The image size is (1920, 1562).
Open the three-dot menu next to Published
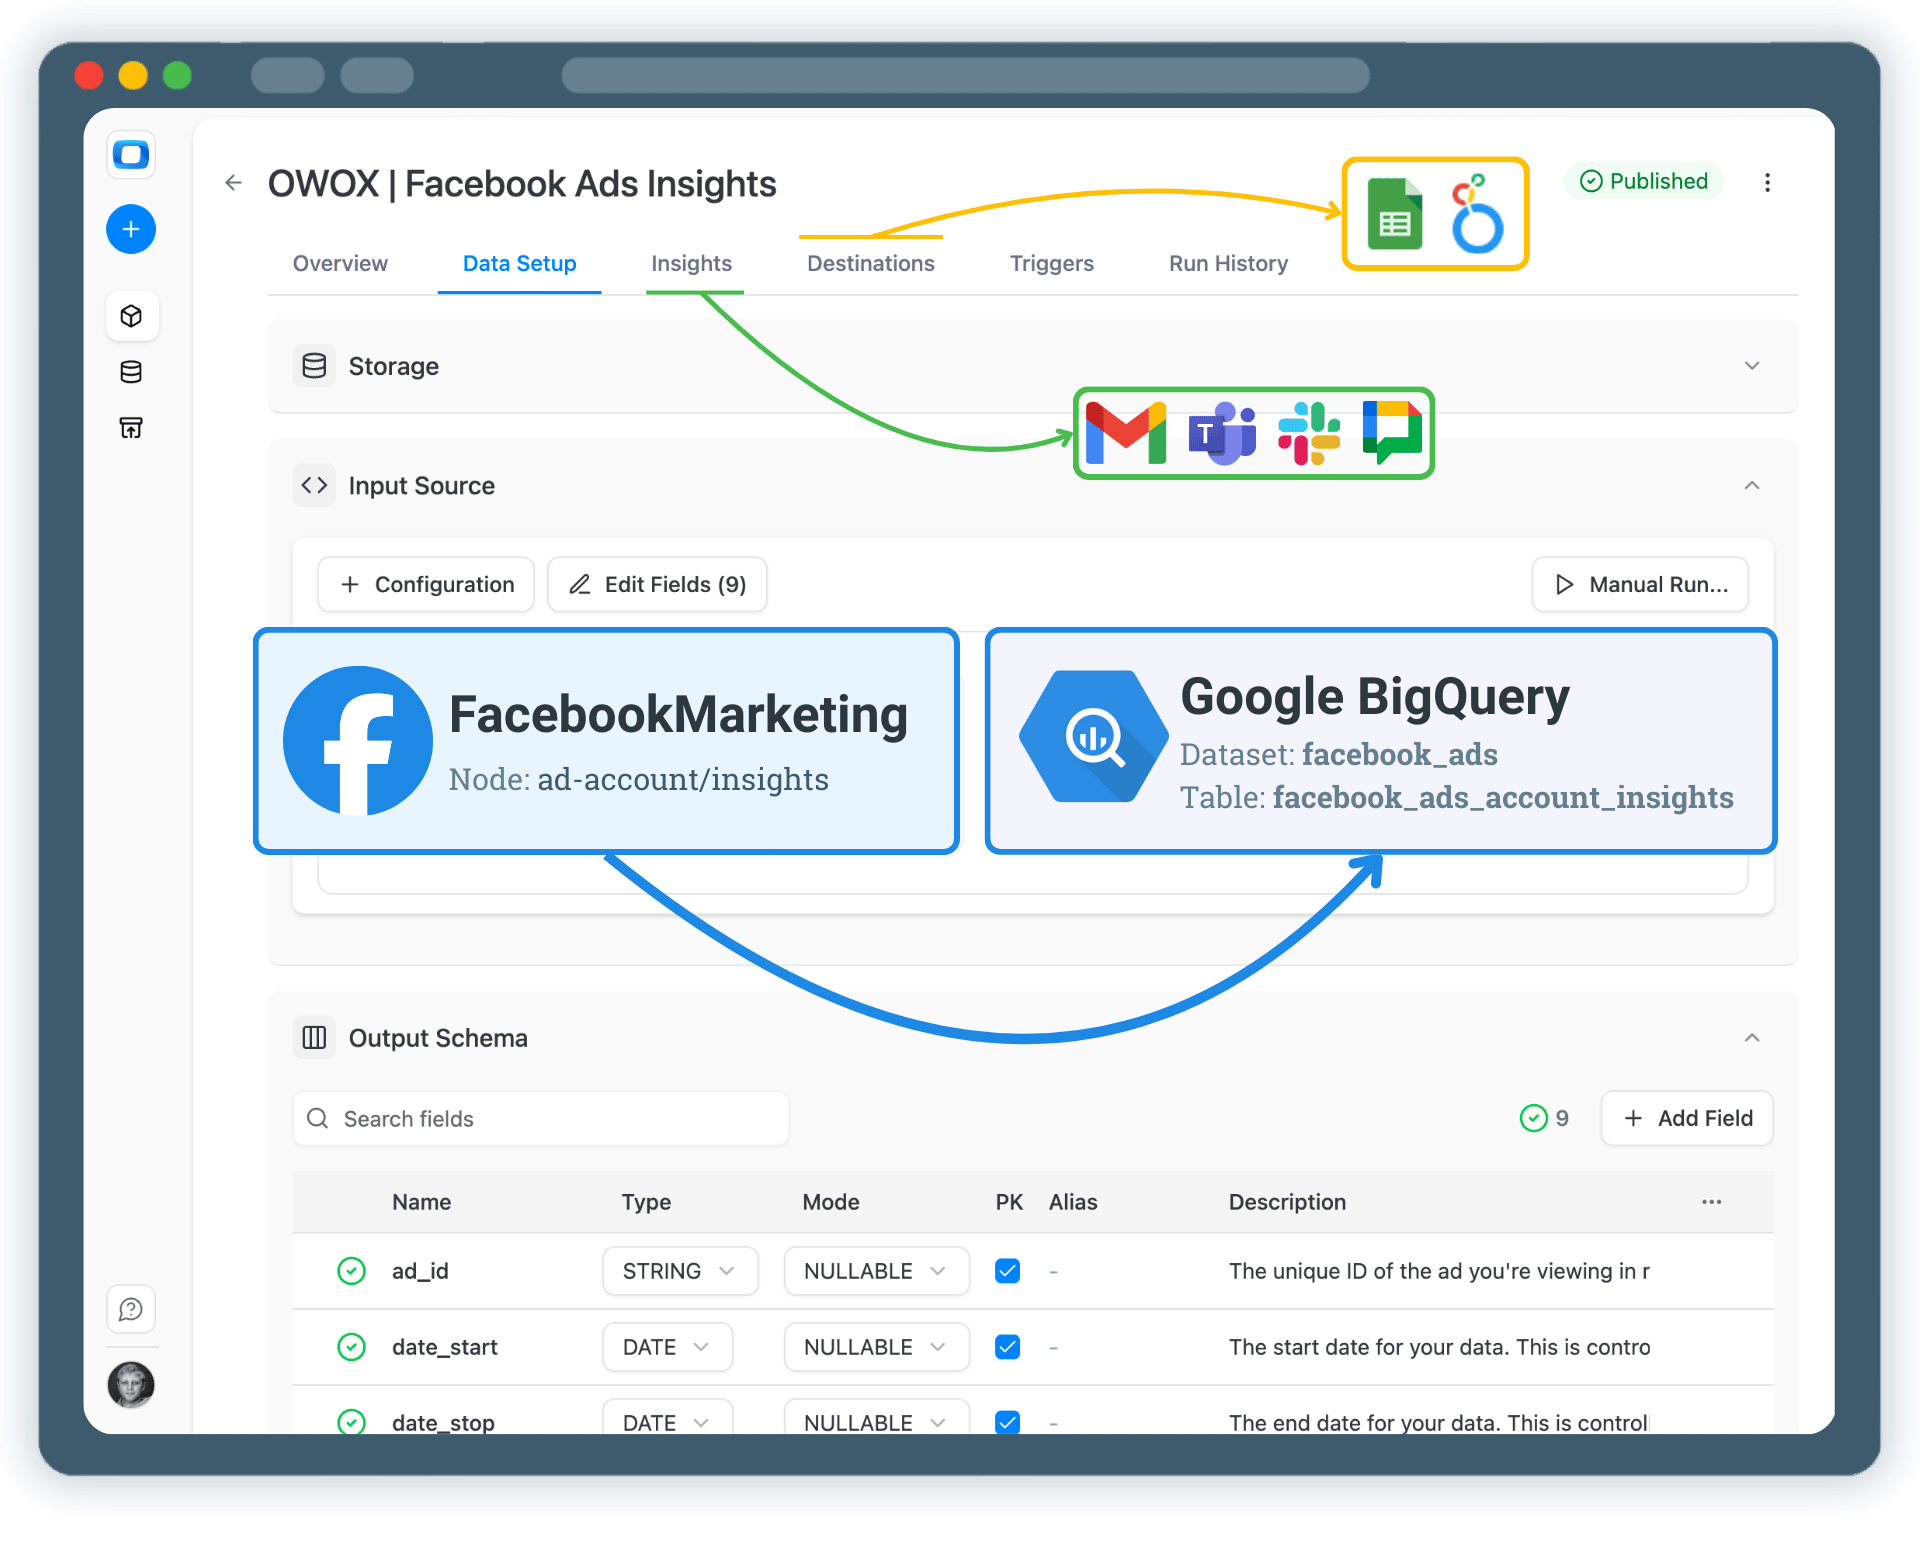click(1767, 182)
